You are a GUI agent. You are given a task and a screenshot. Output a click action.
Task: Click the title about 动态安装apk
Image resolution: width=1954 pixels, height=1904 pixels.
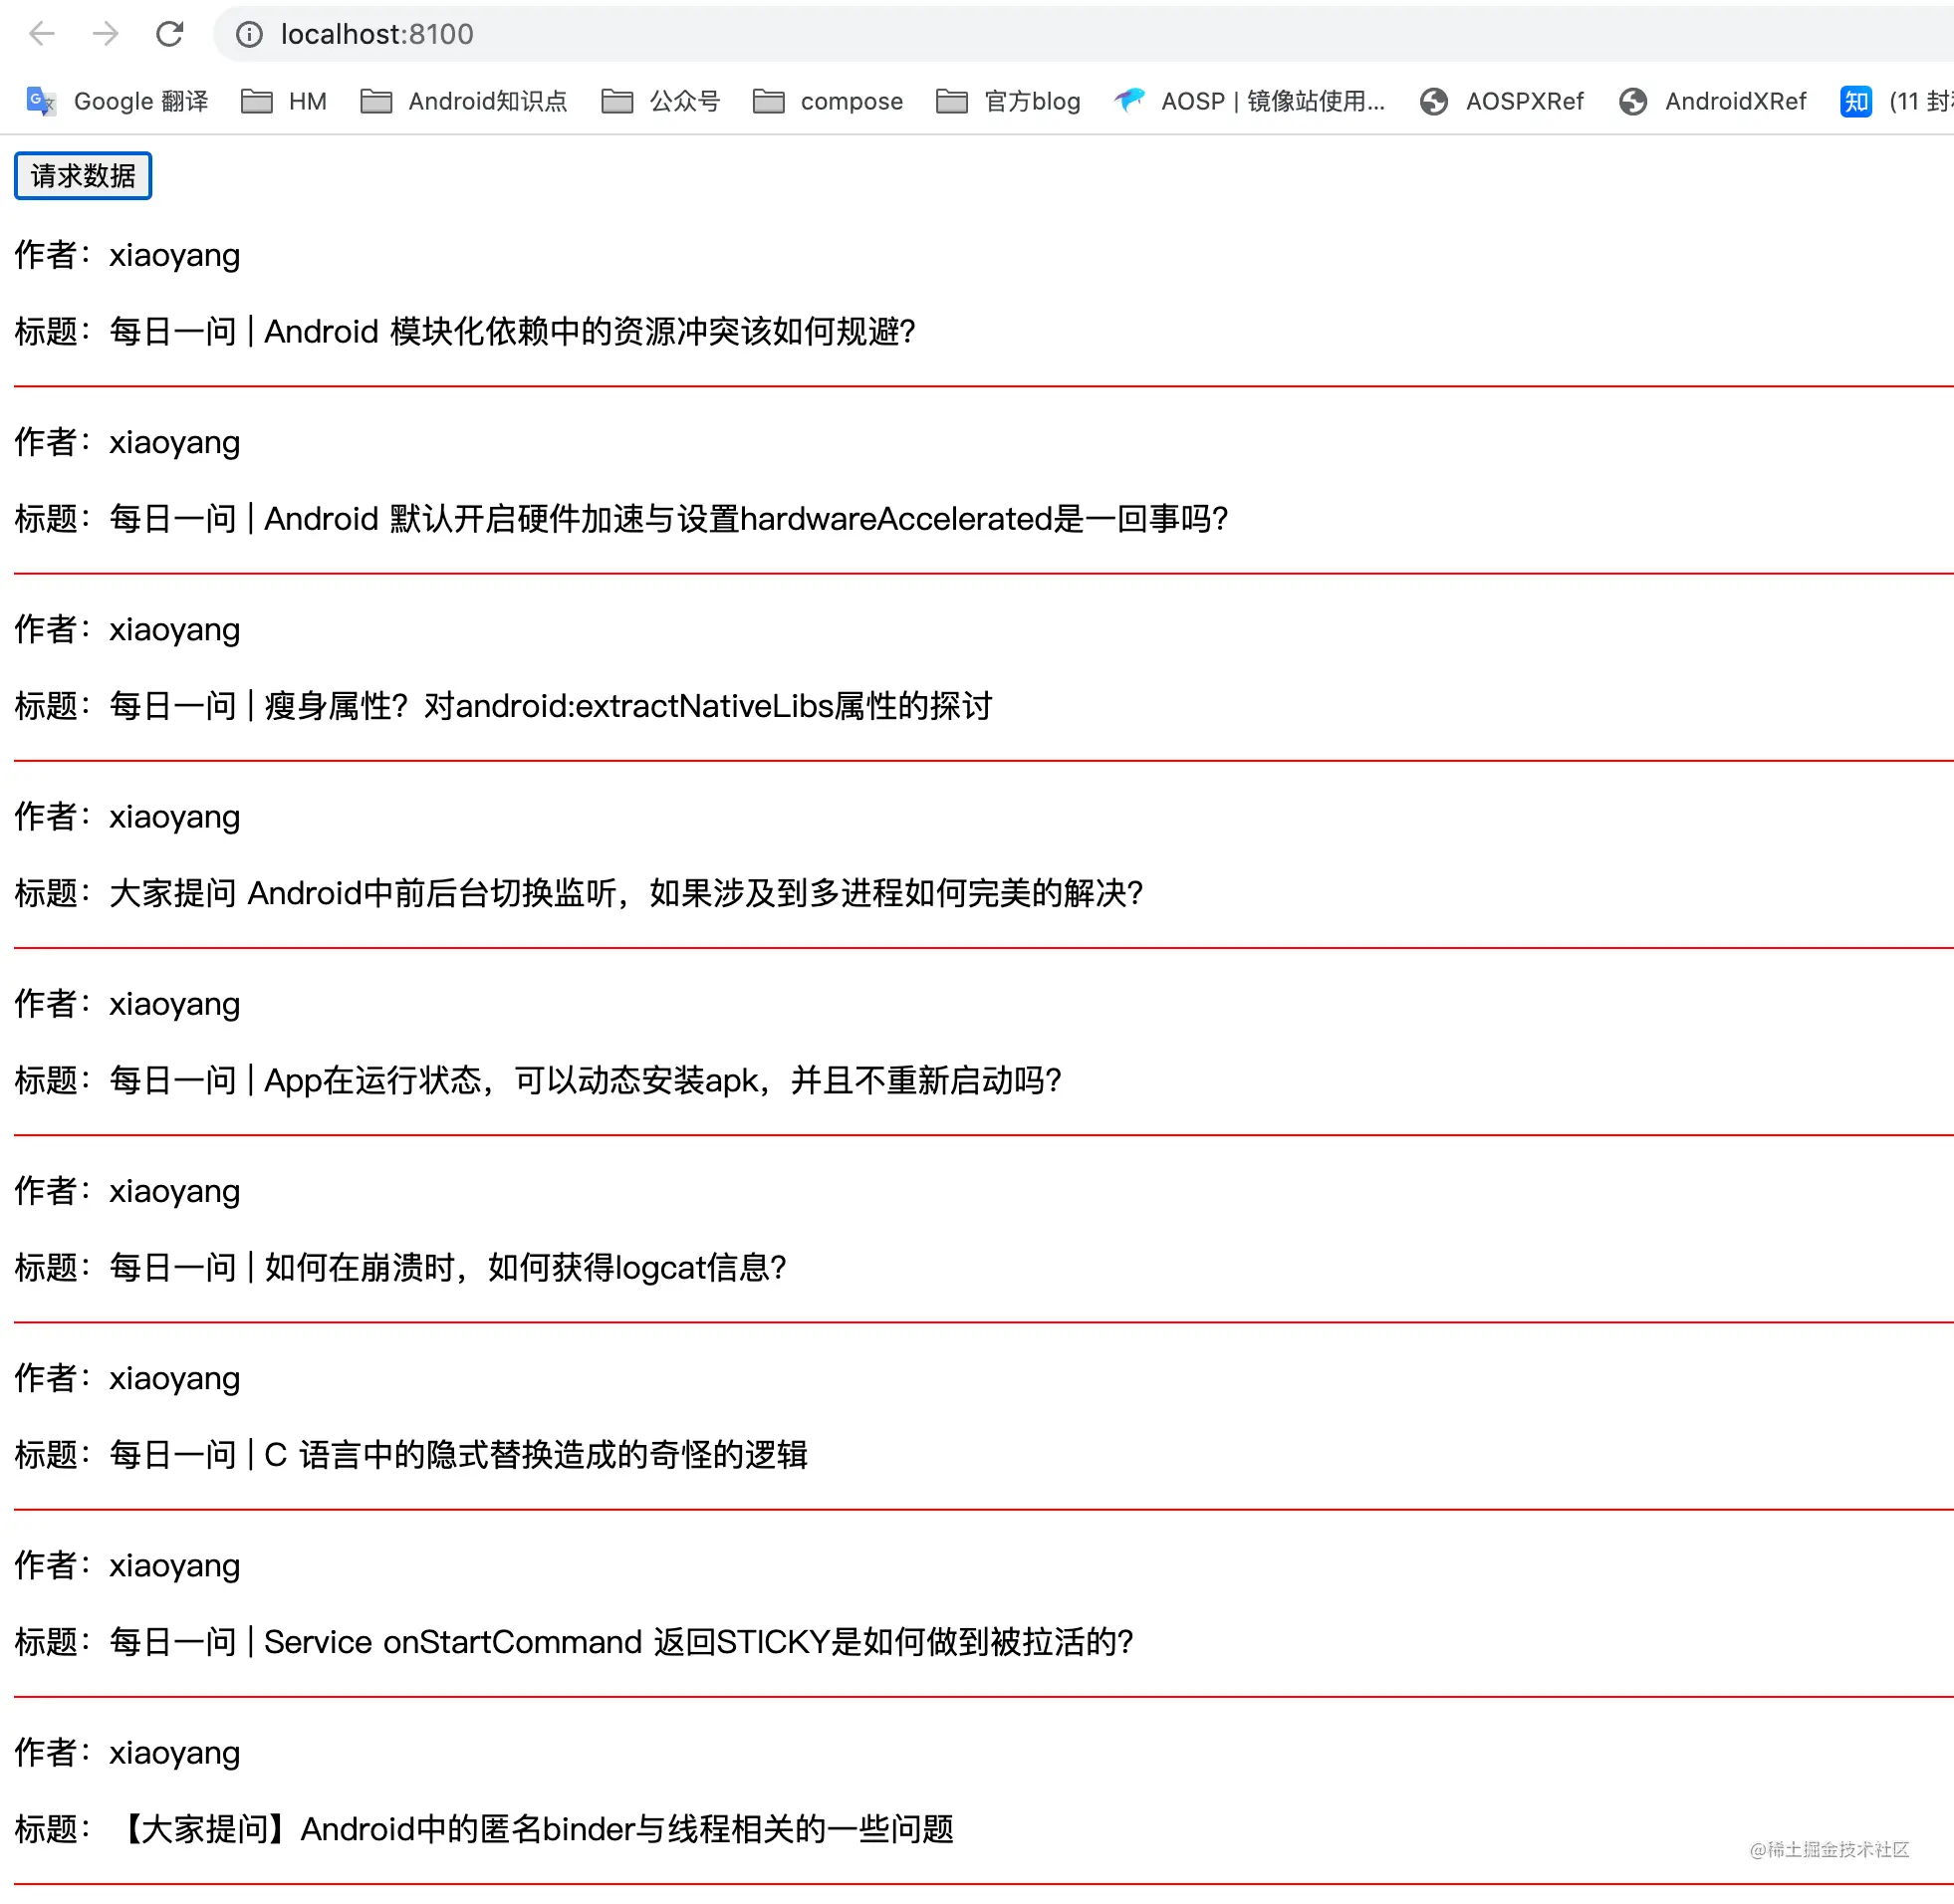coord(538,1079)
